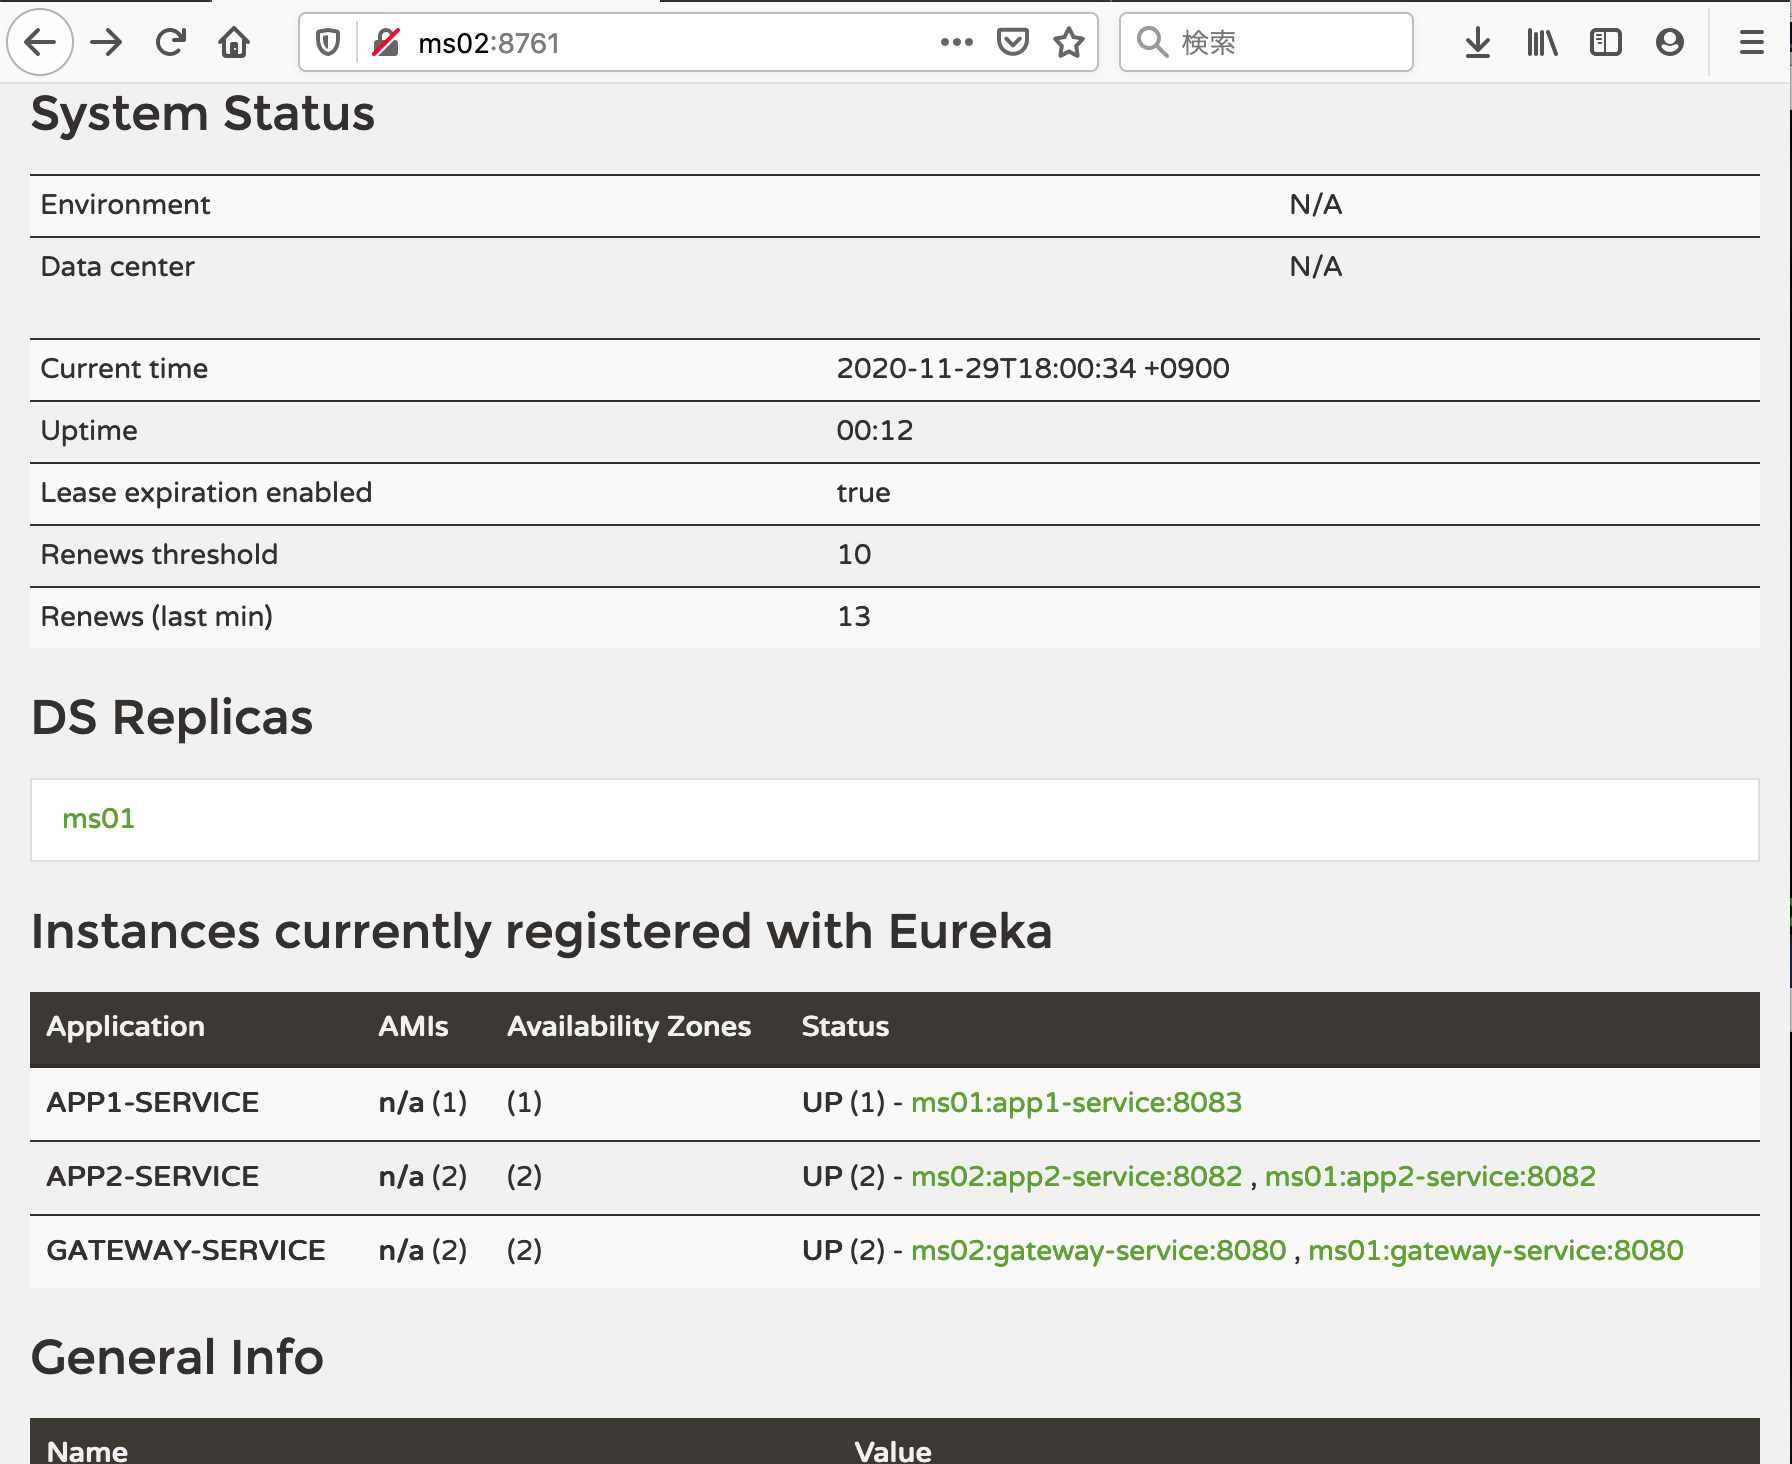Open the Firefox account menu

tap(1670, 42)
